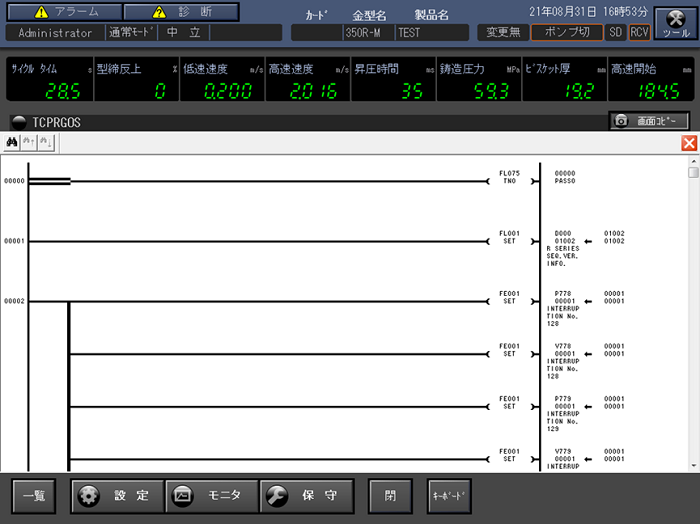
Task: Toggle the SD card indicator
Action: click(616, 32)
